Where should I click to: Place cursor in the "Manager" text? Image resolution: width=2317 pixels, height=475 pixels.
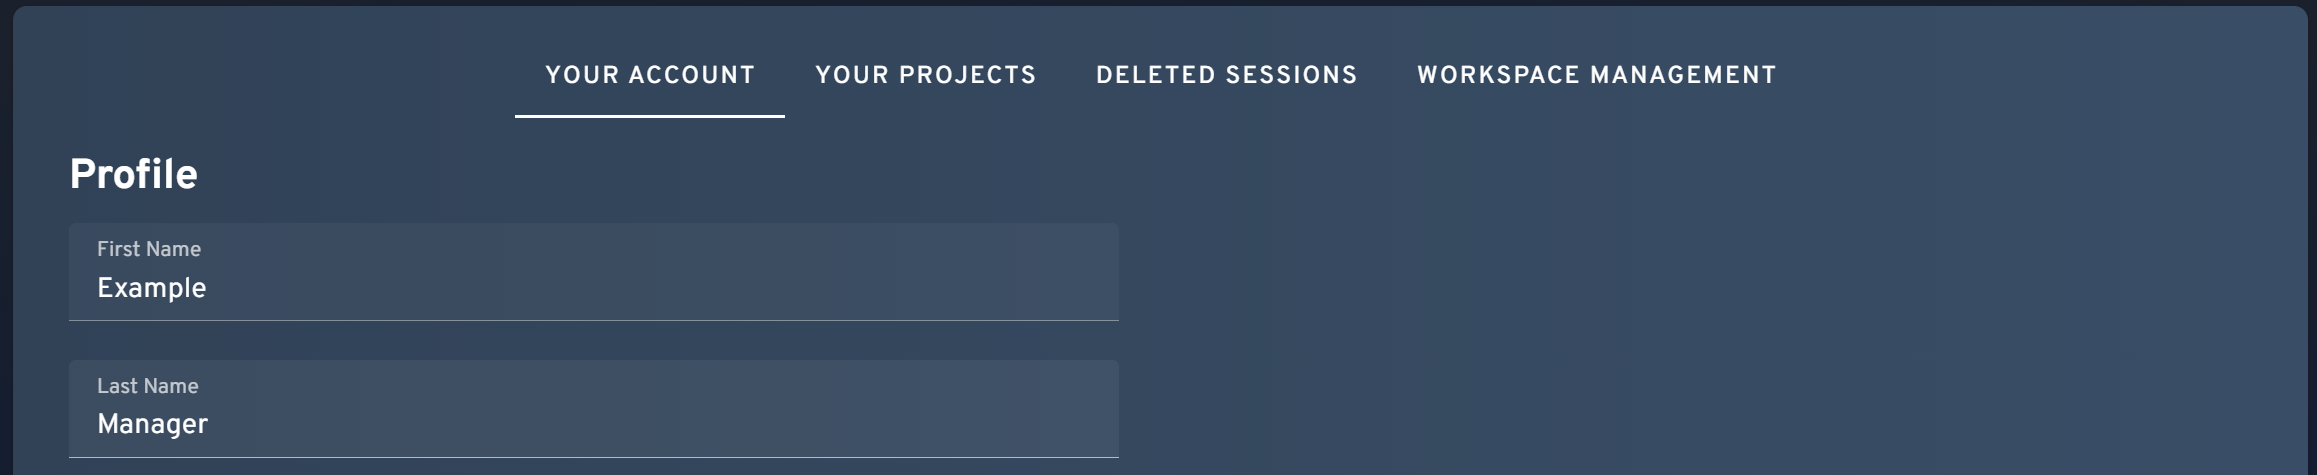coord(153,425)
